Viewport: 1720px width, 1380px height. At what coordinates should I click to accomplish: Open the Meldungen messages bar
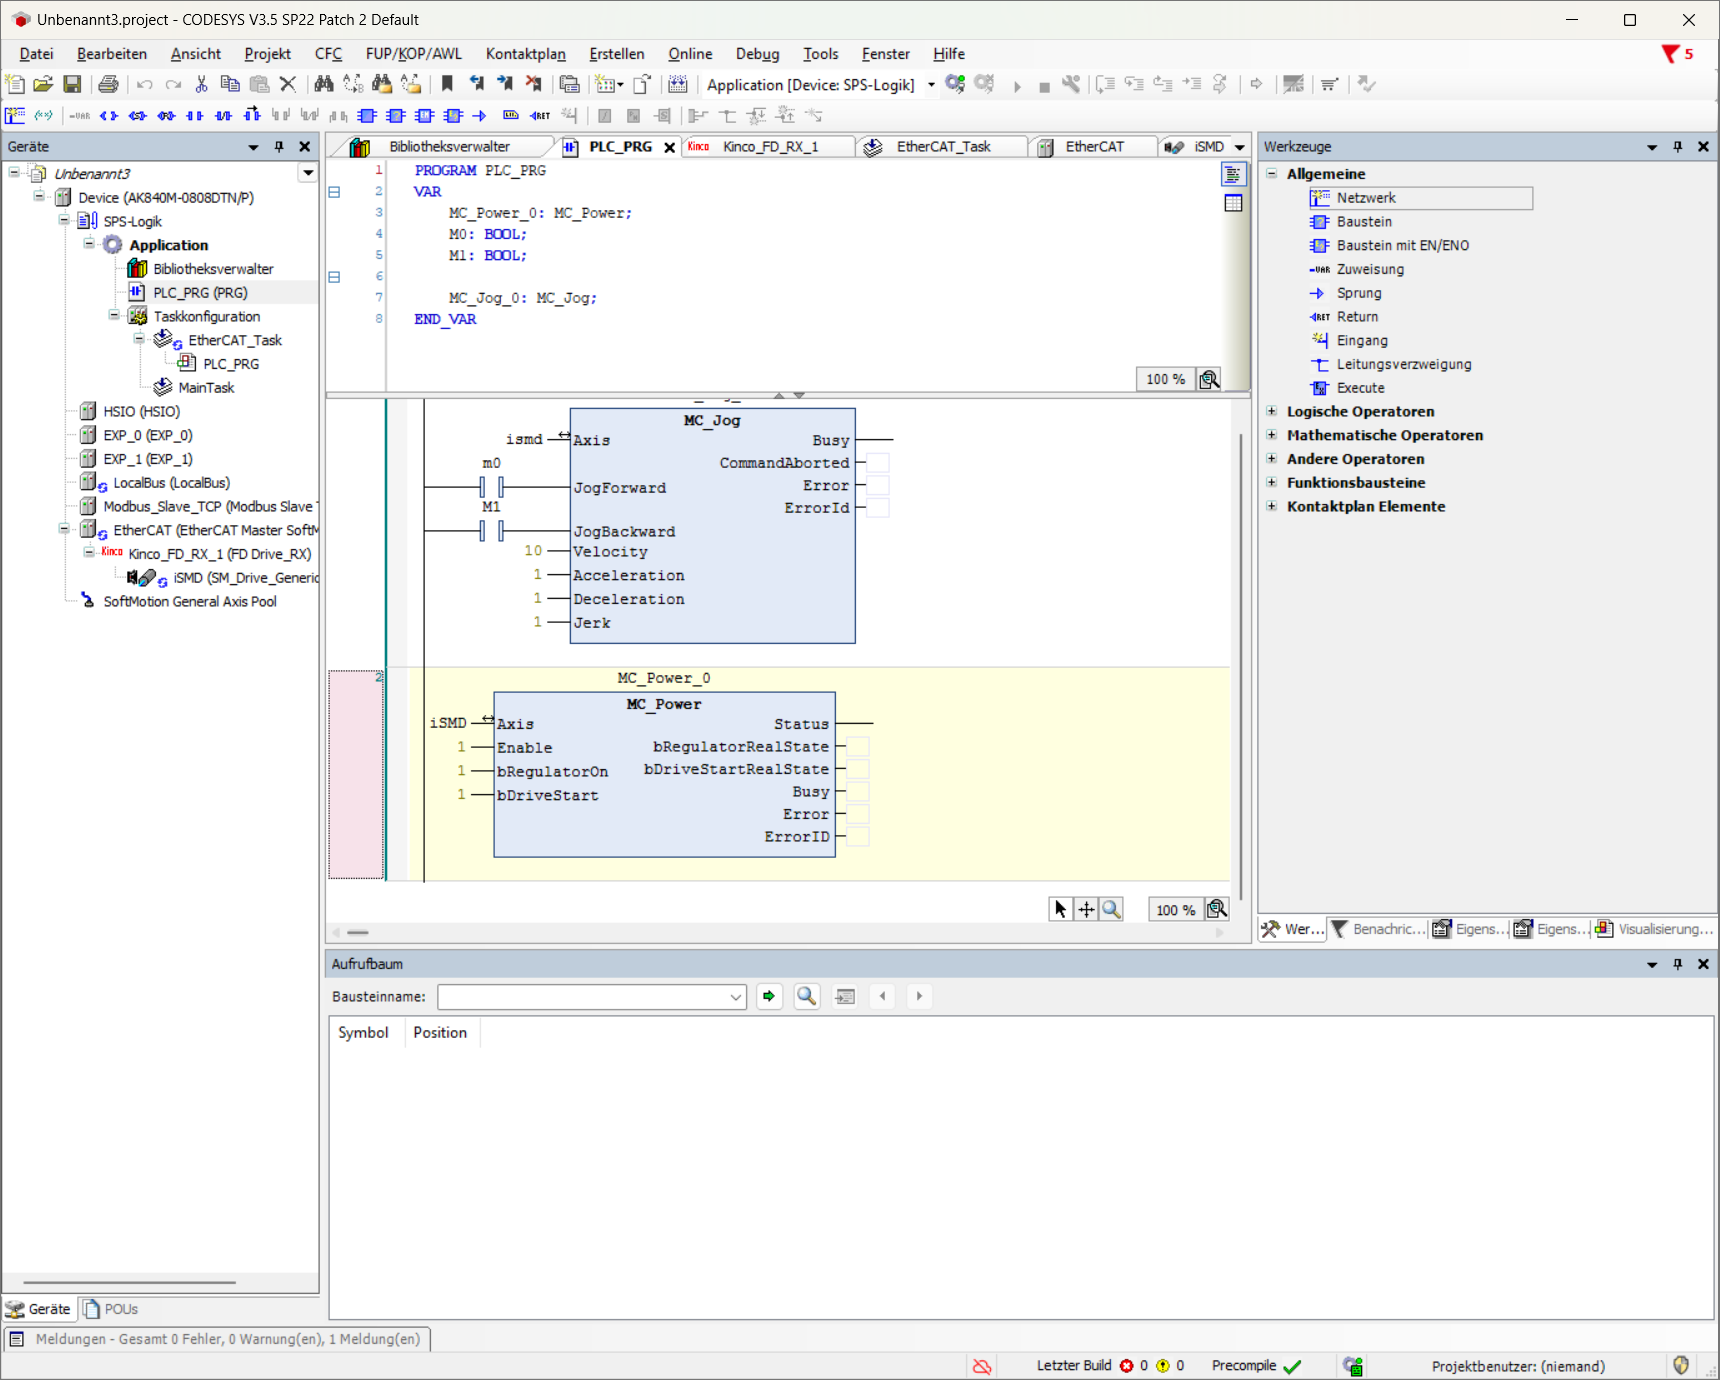coord(217,1339)
